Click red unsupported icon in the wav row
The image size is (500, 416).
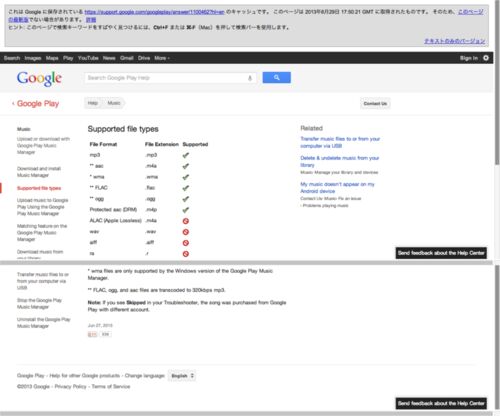pos(186,232)
